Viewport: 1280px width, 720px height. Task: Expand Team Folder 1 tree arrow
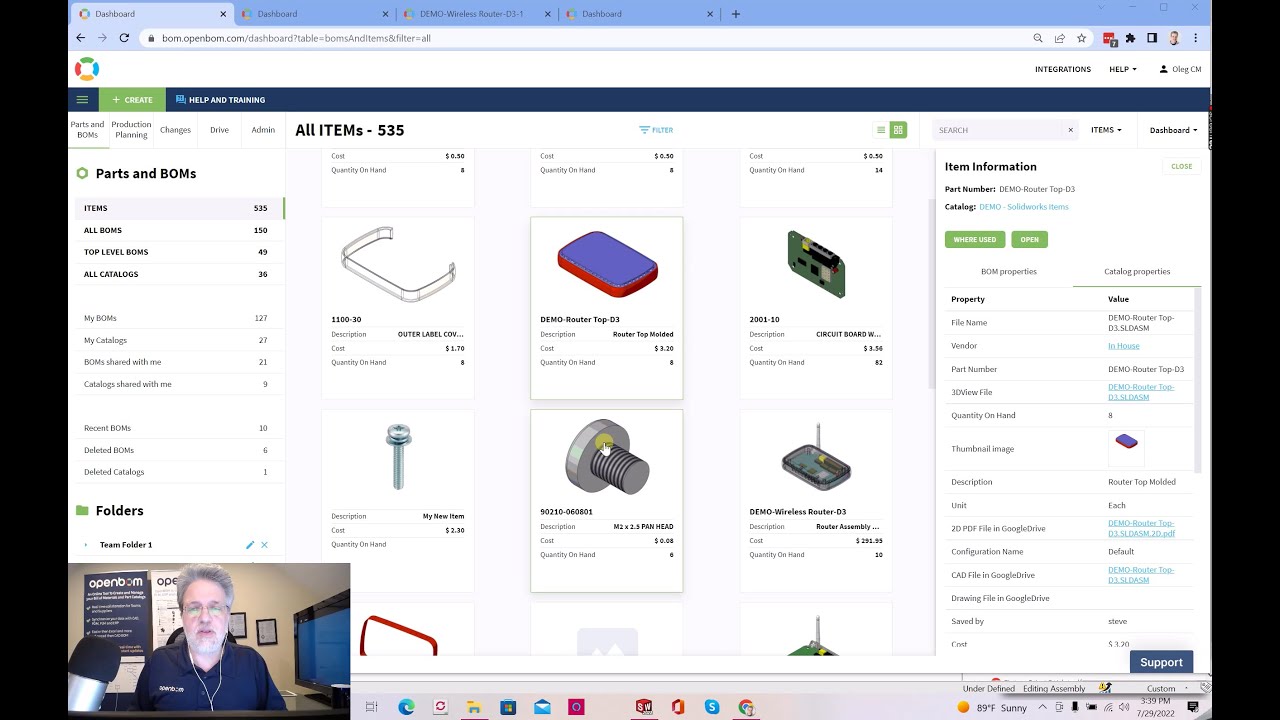[86, 545]
